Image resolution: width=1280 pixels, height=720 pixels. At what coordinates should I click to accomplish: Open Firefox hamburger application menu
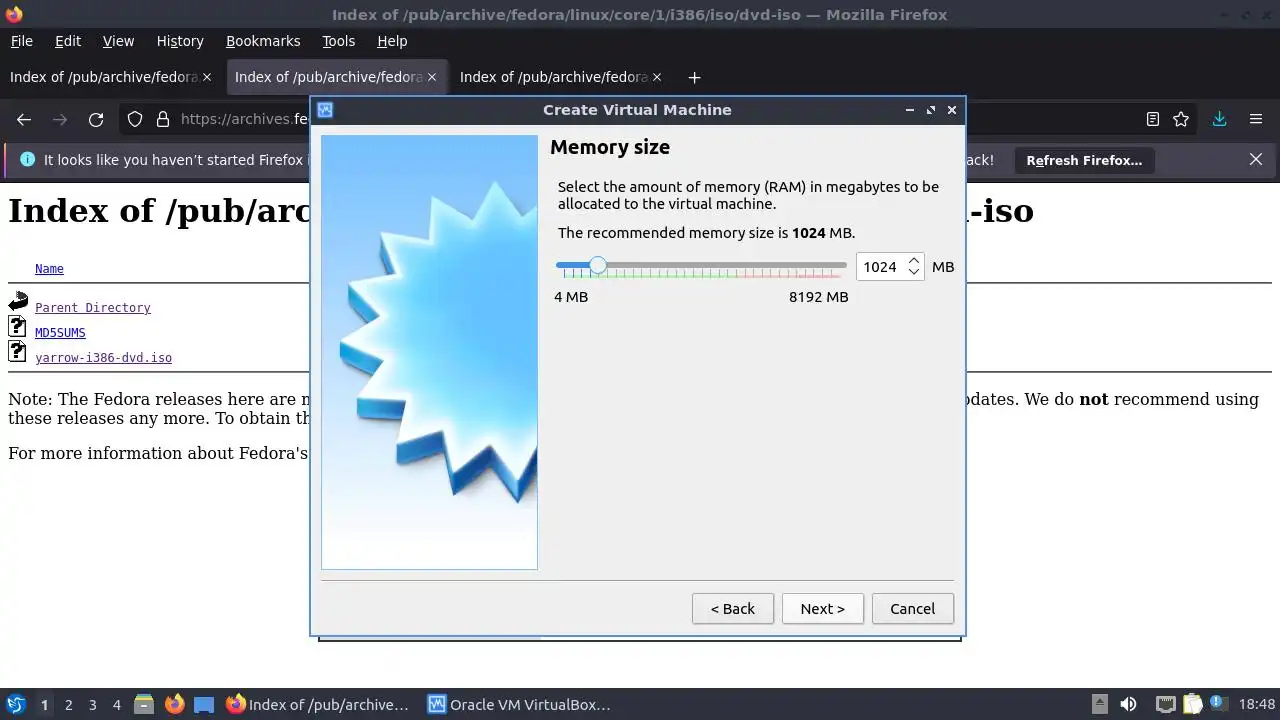click(x=1256, y=119)
